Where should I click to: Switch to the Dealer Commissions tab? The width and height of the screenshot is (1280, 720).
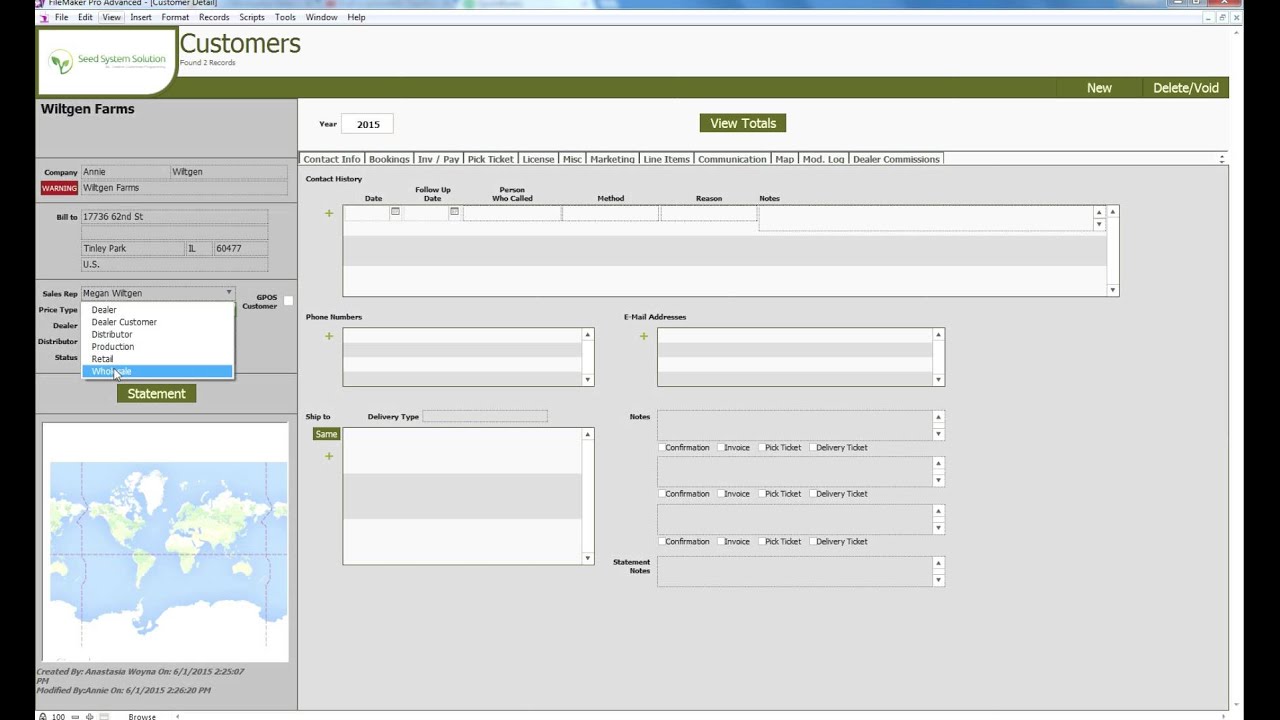click(x=896, y=159)
